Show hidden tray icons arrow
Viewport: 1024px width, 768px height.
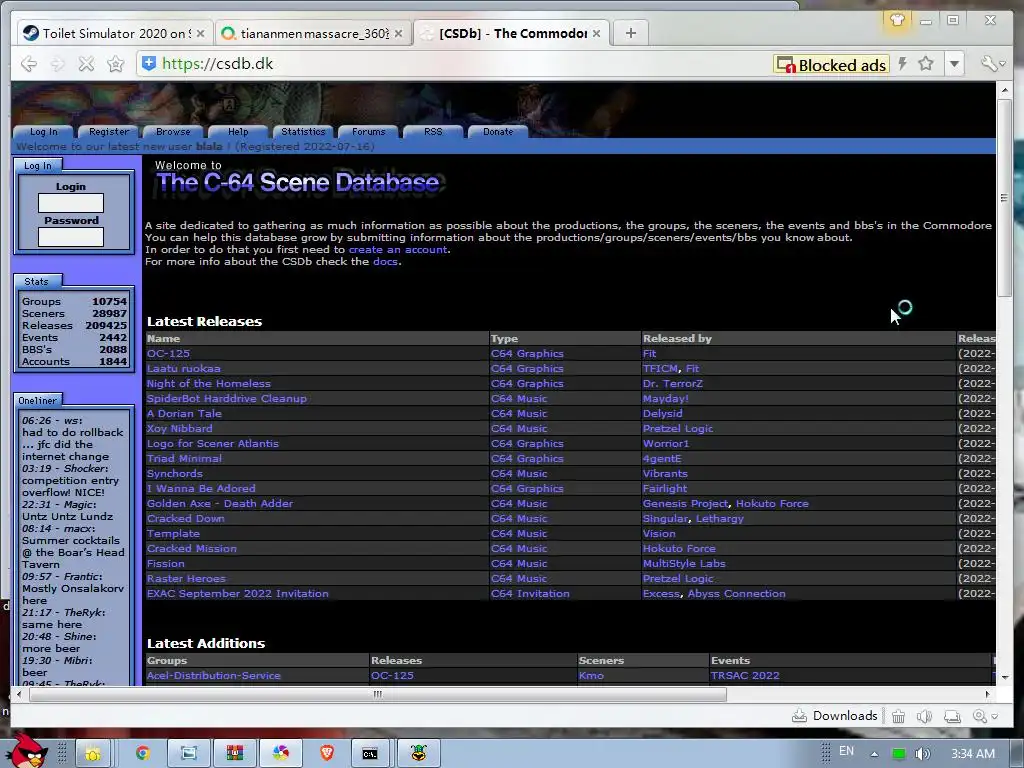pos(874,754)
